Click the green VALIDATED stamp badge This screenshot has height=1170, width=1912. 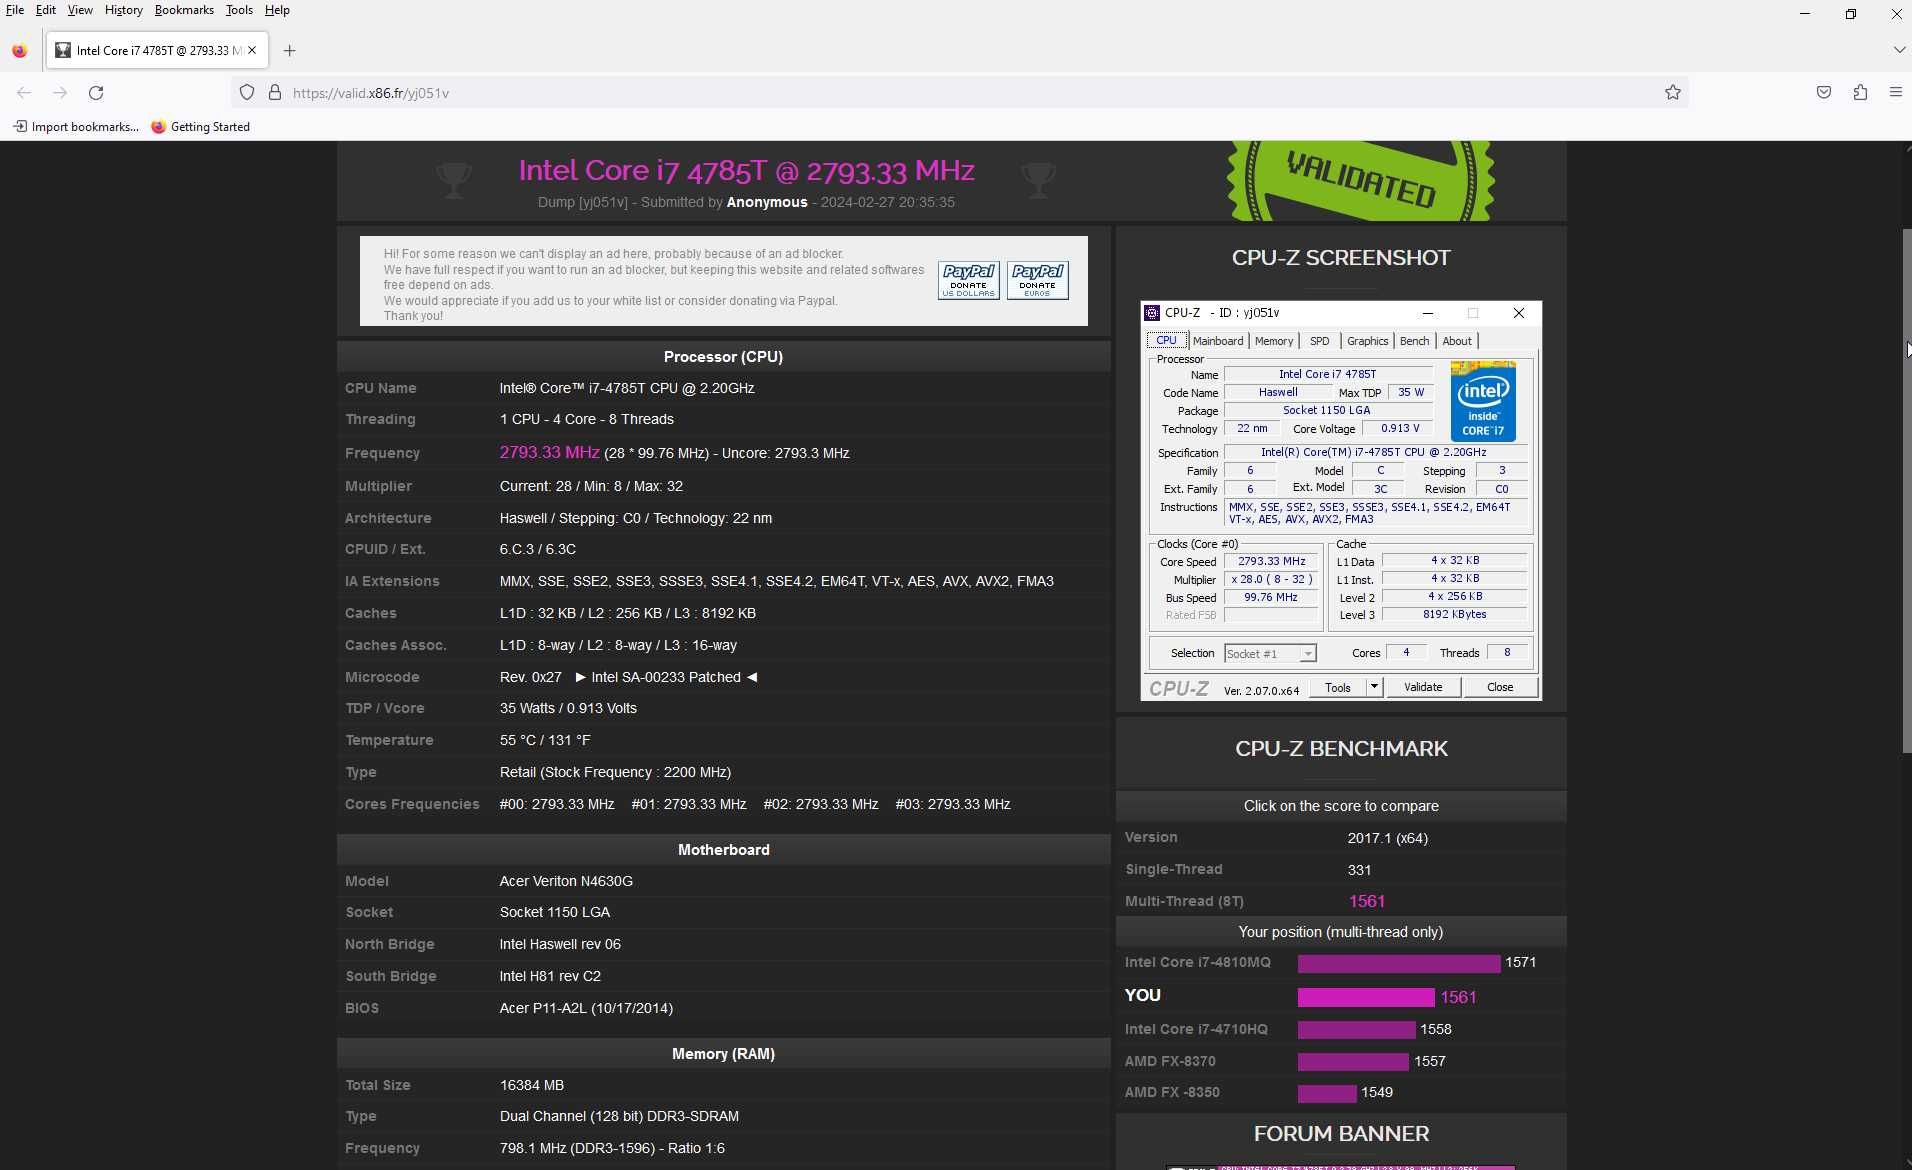tap(1361, 181)
